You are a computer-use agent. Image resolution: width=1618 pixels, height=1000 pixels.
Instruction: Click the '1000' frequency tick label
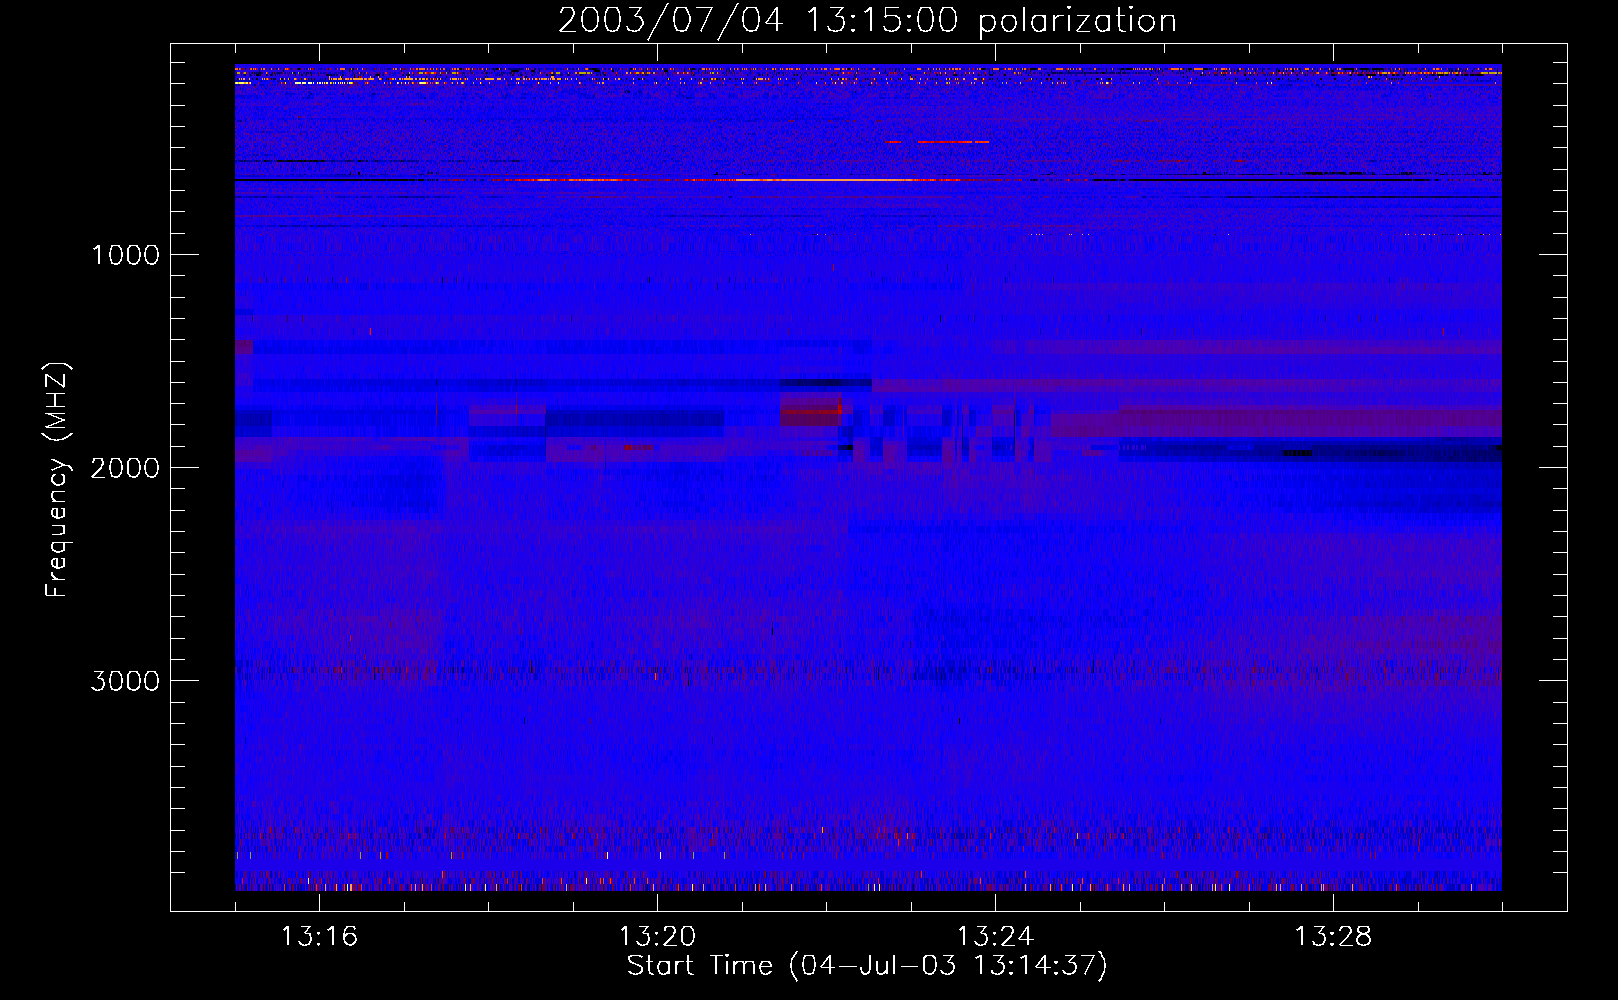tap(126, 255)
